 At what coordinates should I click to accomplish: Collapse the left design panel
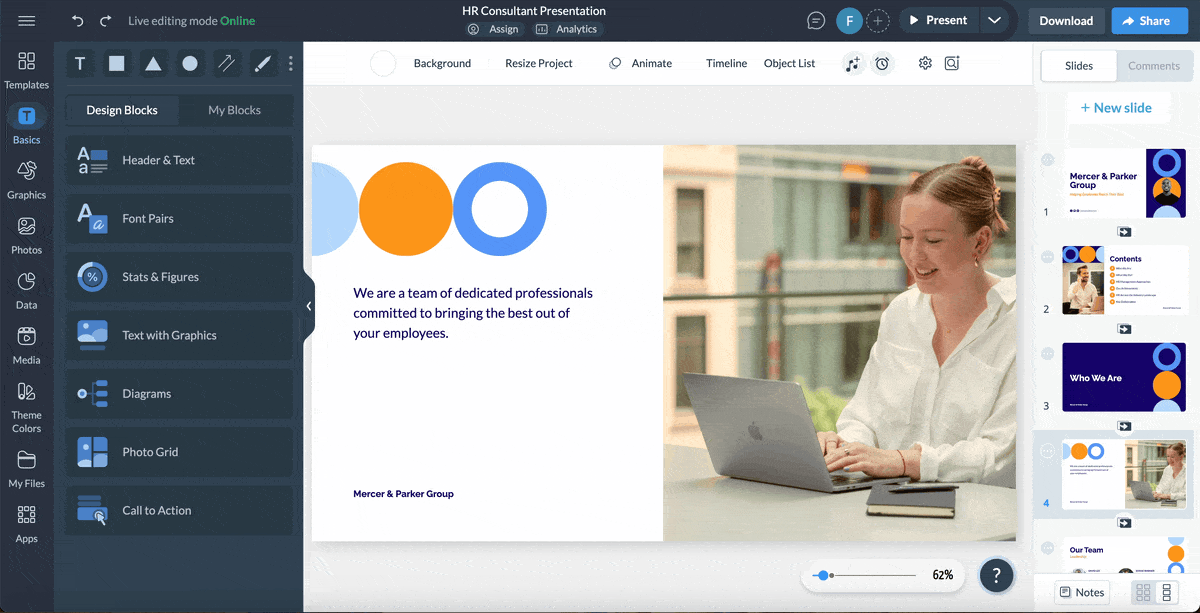(308, 305)
